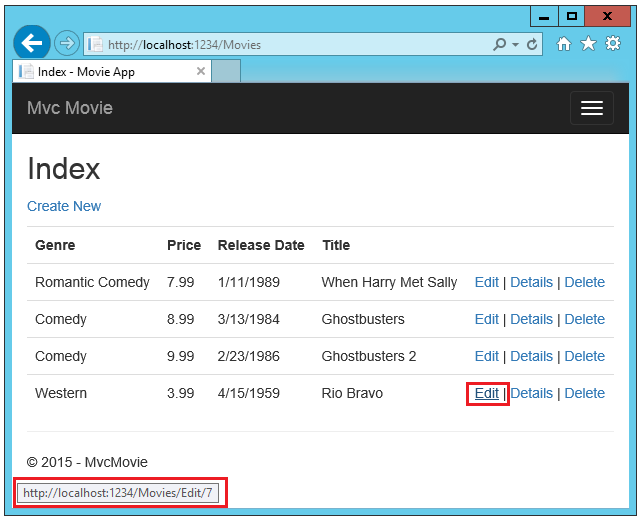
Task: Click the search magnifier icon in address bar
Action: [500, 44]
